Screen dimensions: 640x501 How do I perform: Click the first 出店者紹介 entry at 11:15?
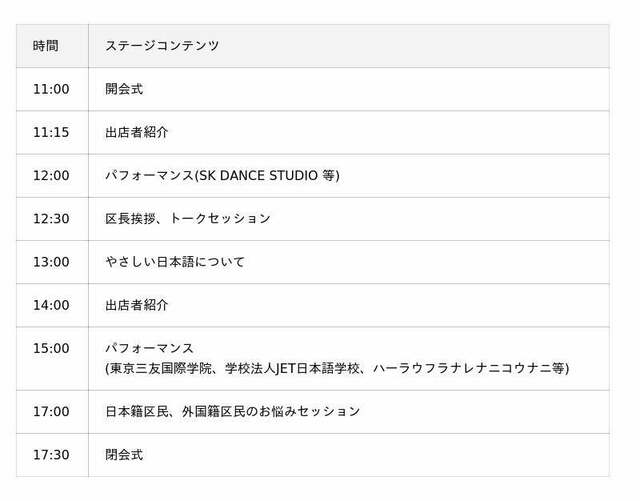(x=137, y=132)
